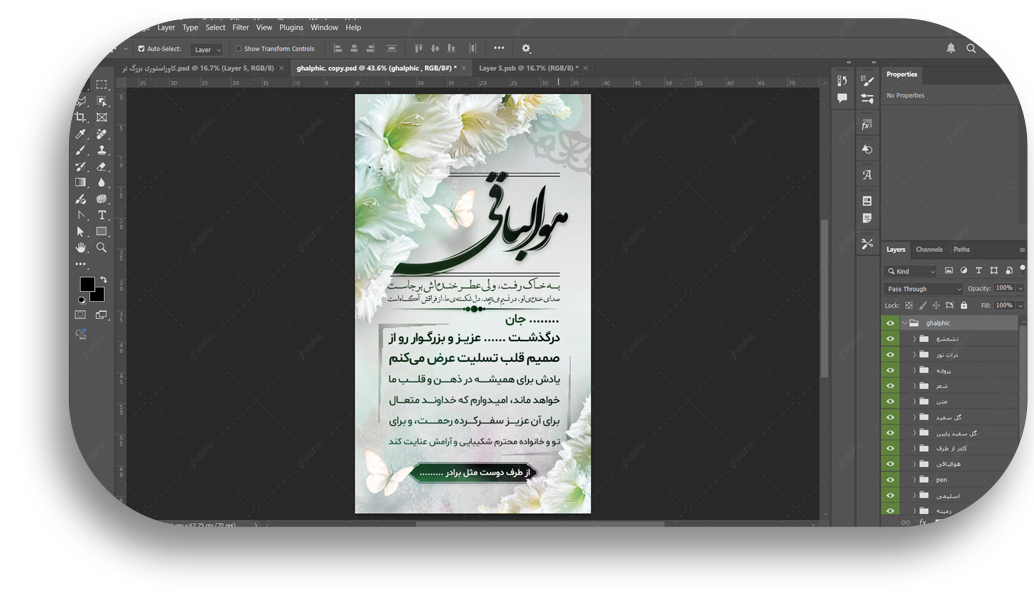This screenshot has width=1034, height=602.
Task: Expand the pen layer group
Action: [x=914, y=479]
